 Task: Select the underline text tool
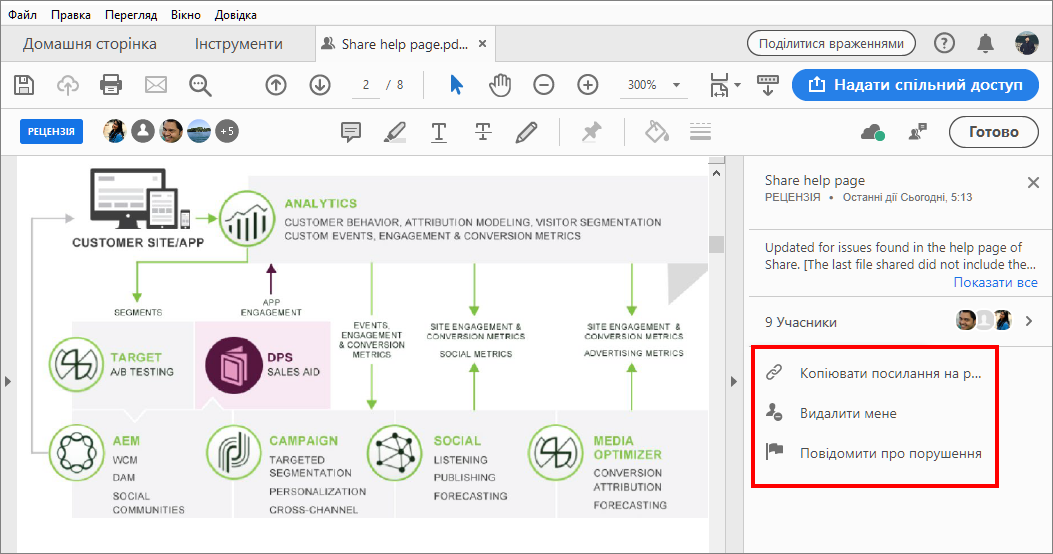[439, 132]
